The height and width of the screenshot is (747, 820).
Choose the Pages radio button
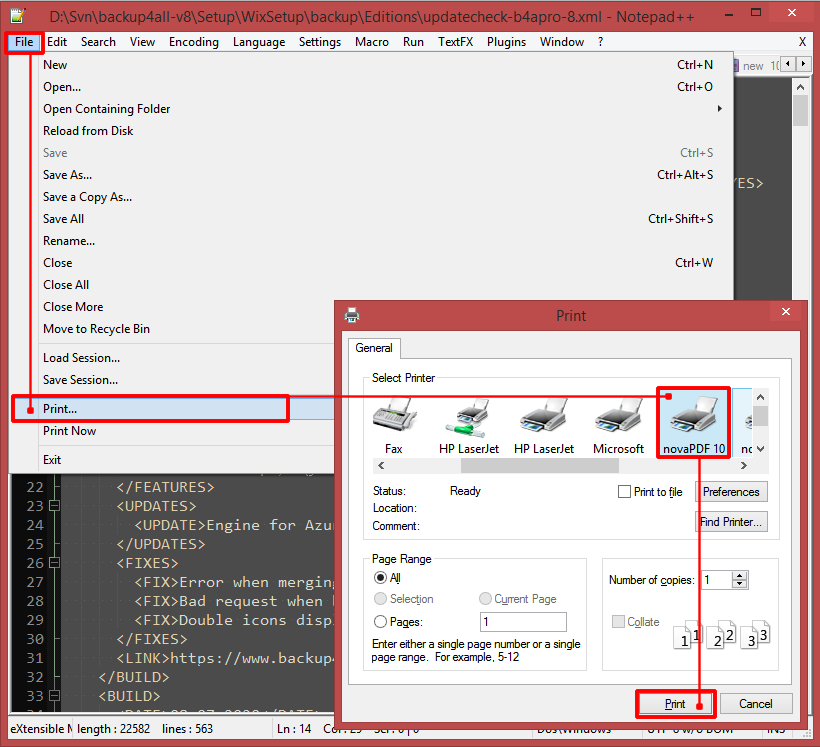[380, 622]
